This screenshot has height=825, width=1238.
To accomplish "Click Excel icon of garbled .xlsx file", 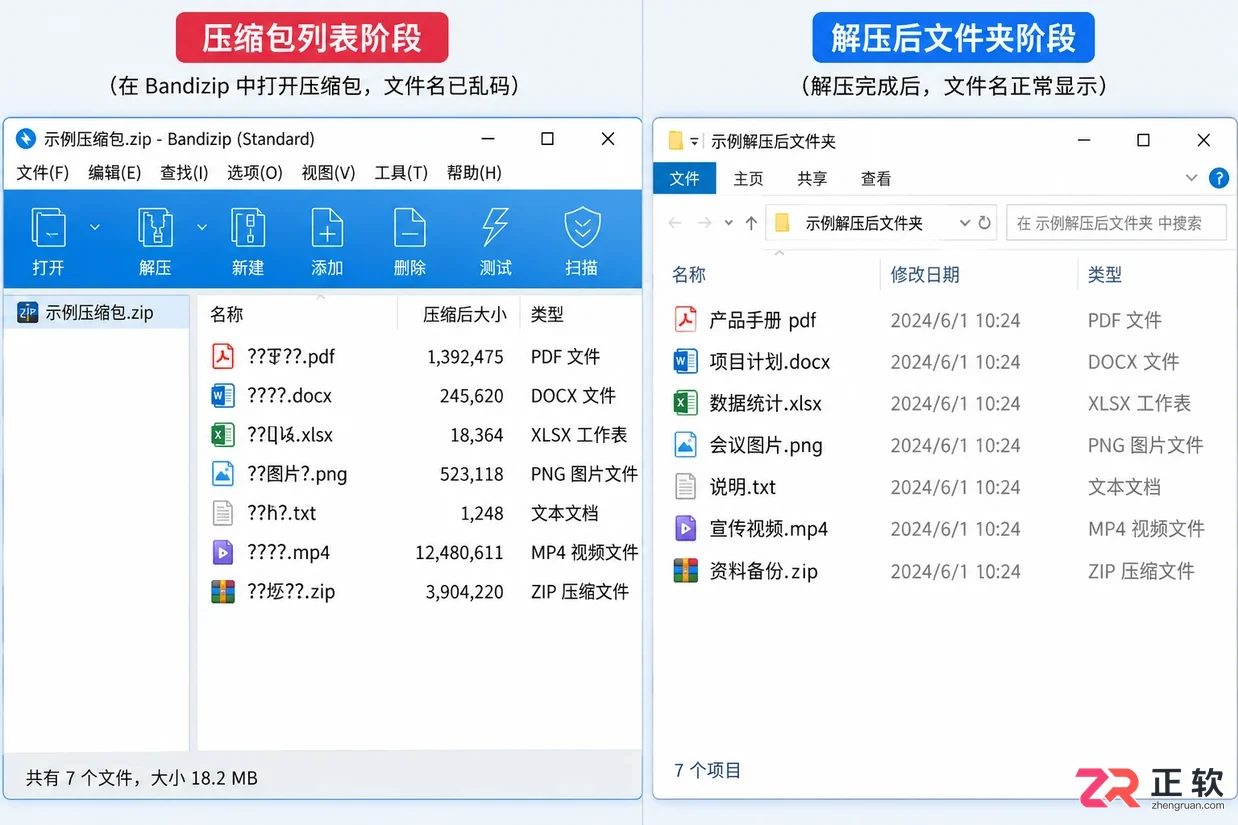I will [223, 435].
